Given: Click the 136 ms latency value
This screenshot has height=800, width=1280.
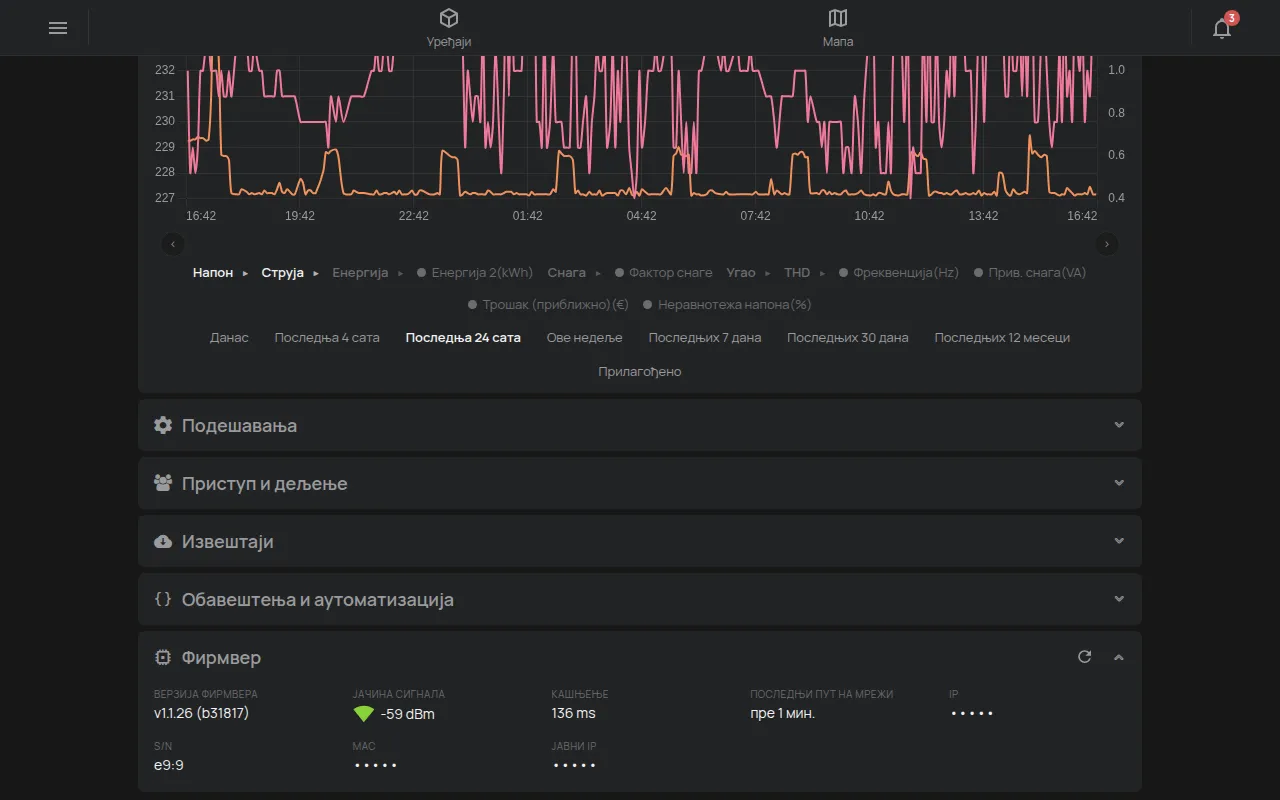Looking at the screenshot, I should click(x=573, y=713).
